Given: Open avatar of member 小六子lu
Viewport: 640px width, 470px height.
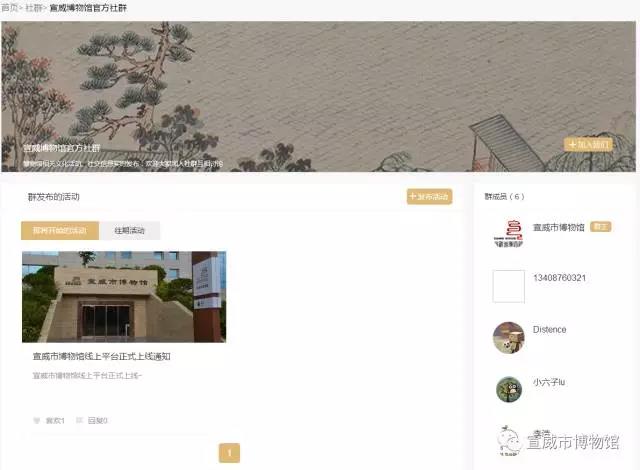Looking at the screenshot, I should (509, 389).
